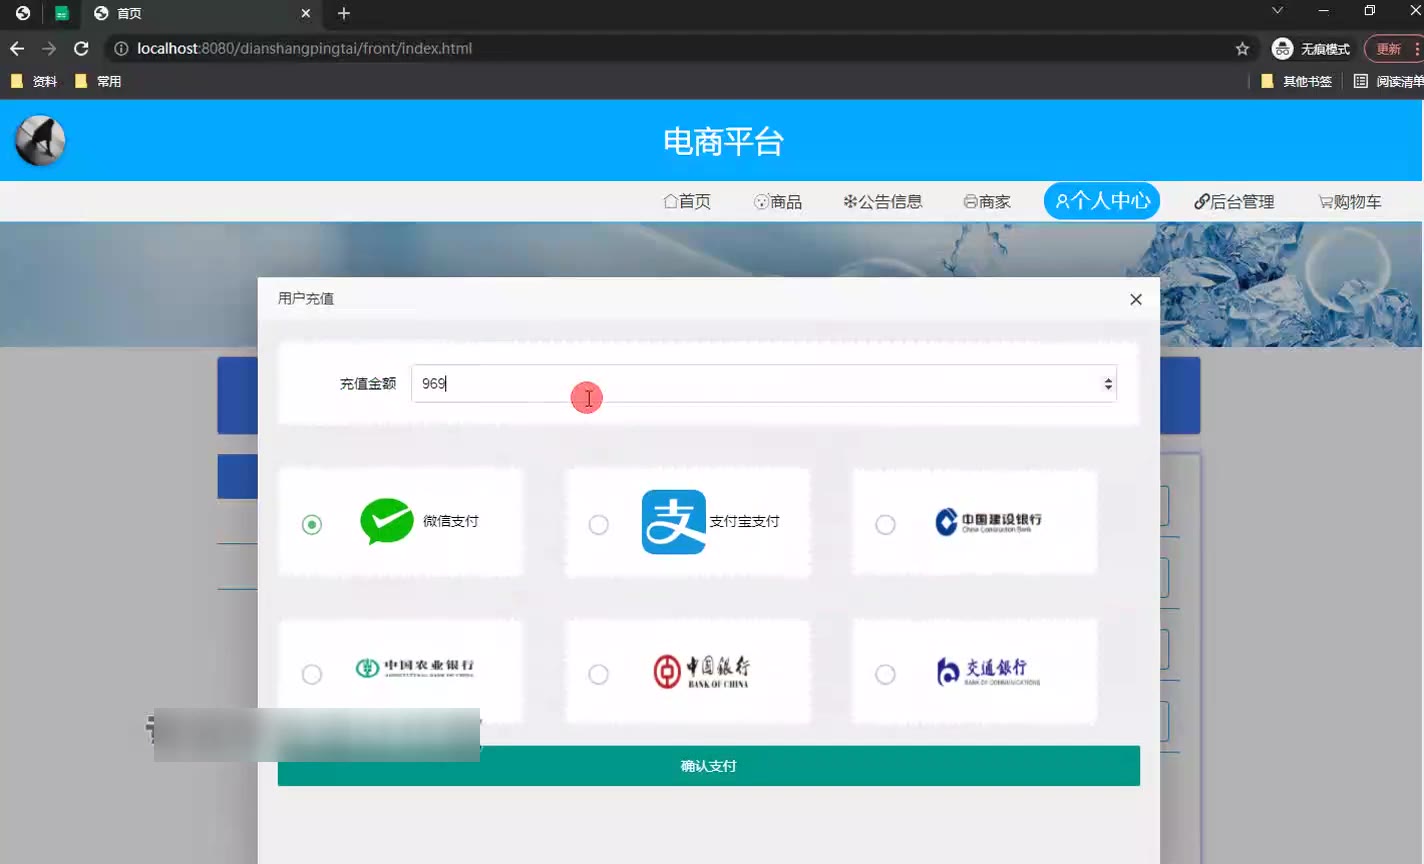Click the China Construction Bank logo
The image size is (1424, 864).
coord(988,521)
